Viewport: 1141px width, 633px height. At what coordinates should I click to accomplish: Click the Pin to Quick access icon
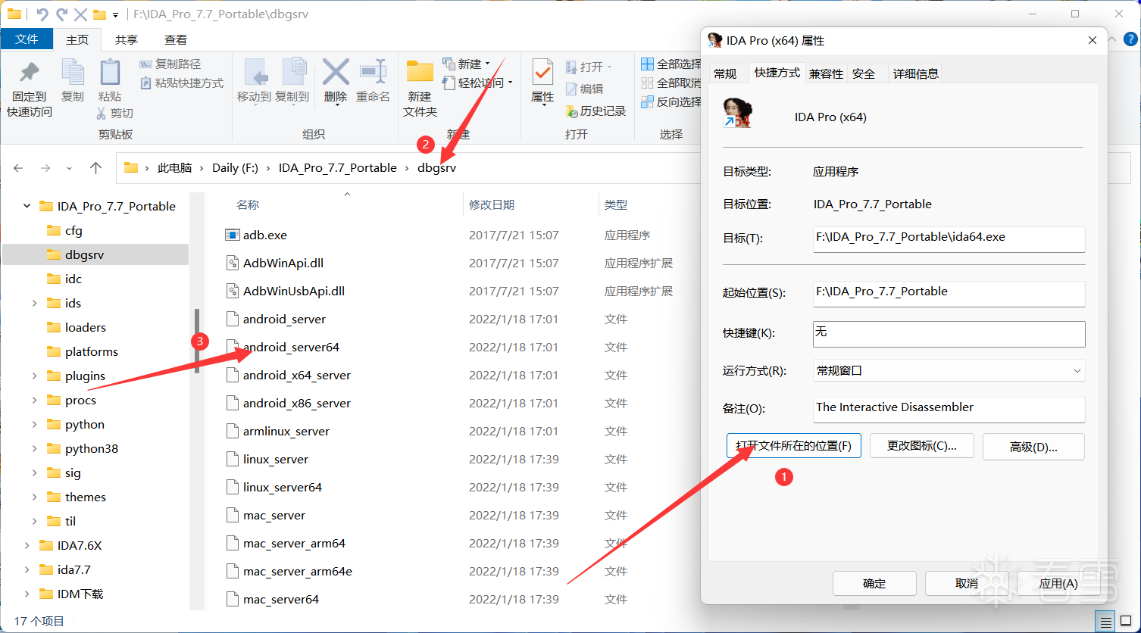[29, 73]
